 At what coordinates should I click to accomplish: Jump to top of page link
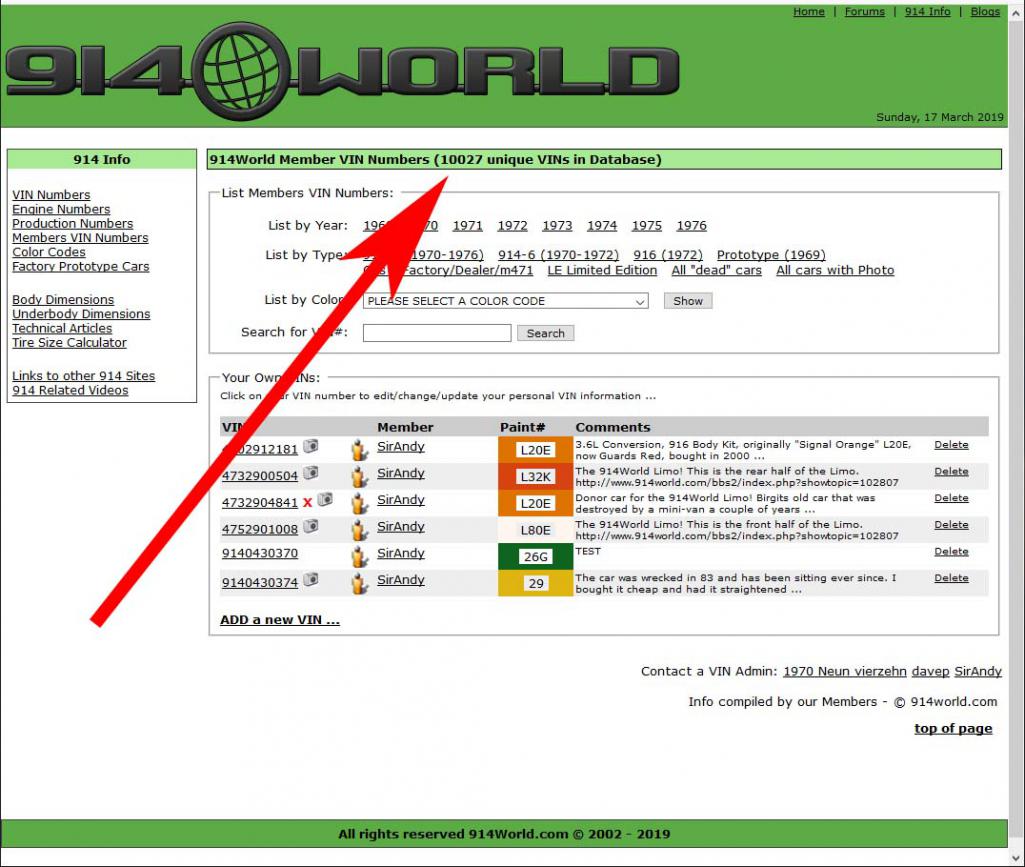click(953, 728)
